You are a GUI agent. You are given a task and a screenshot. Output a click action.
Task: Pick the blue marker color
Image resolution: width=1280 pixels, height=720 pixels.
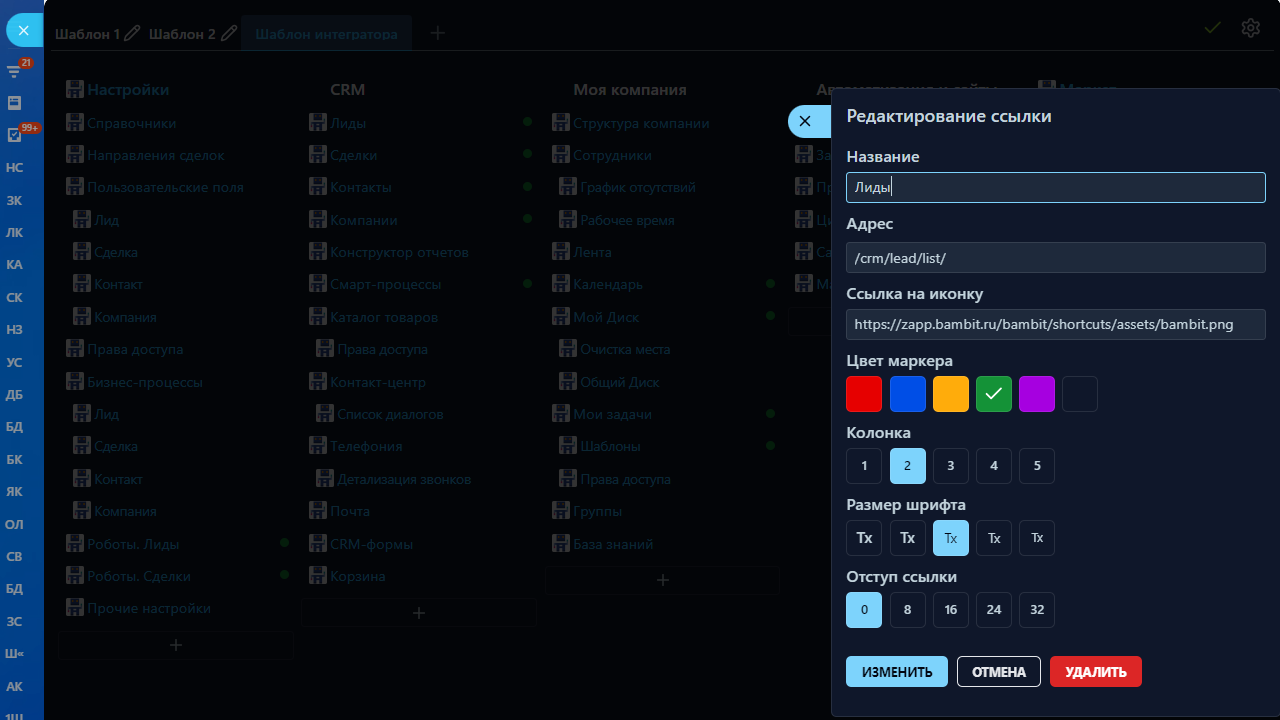point(907,394)
